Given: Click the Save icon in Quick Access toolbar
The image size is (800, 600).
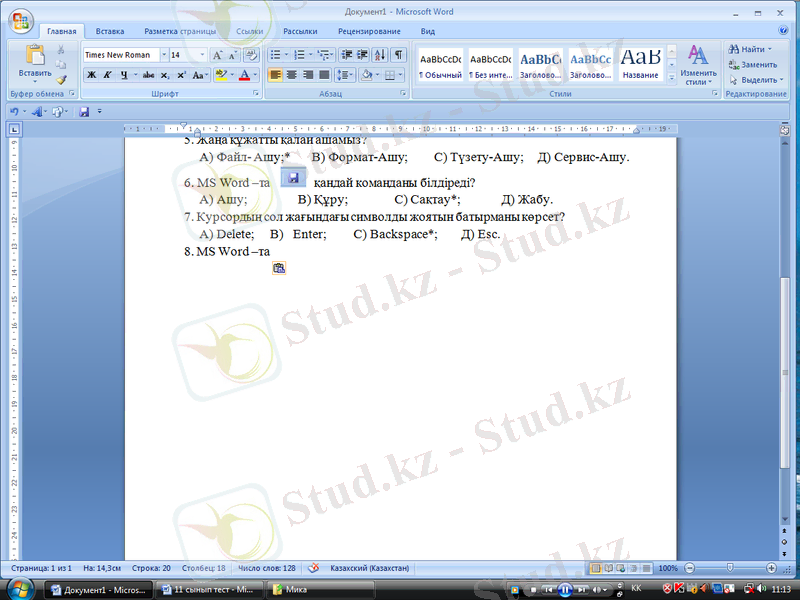Looking at the screenshot, I should [84, 111].
